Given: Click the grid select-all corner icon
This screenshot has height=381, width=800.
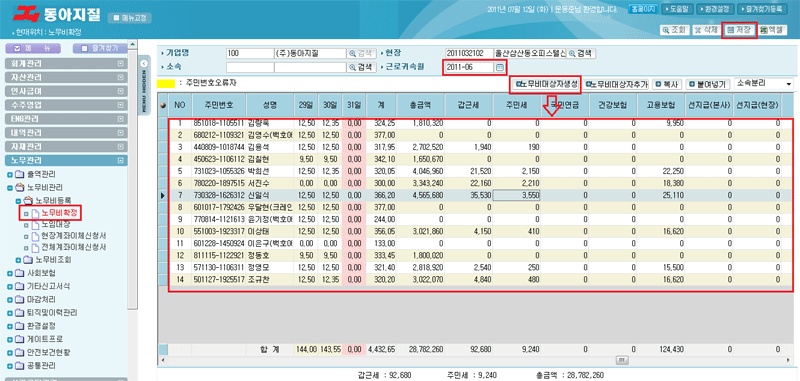Looking at the screenshot, I should (163, 106).
